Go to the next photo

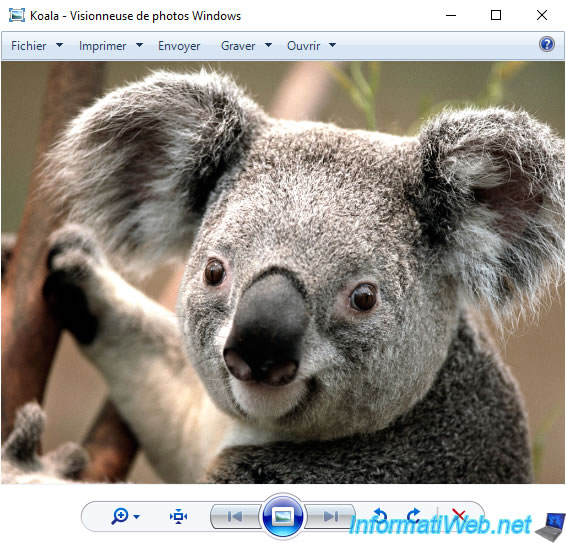click(330, 516)
